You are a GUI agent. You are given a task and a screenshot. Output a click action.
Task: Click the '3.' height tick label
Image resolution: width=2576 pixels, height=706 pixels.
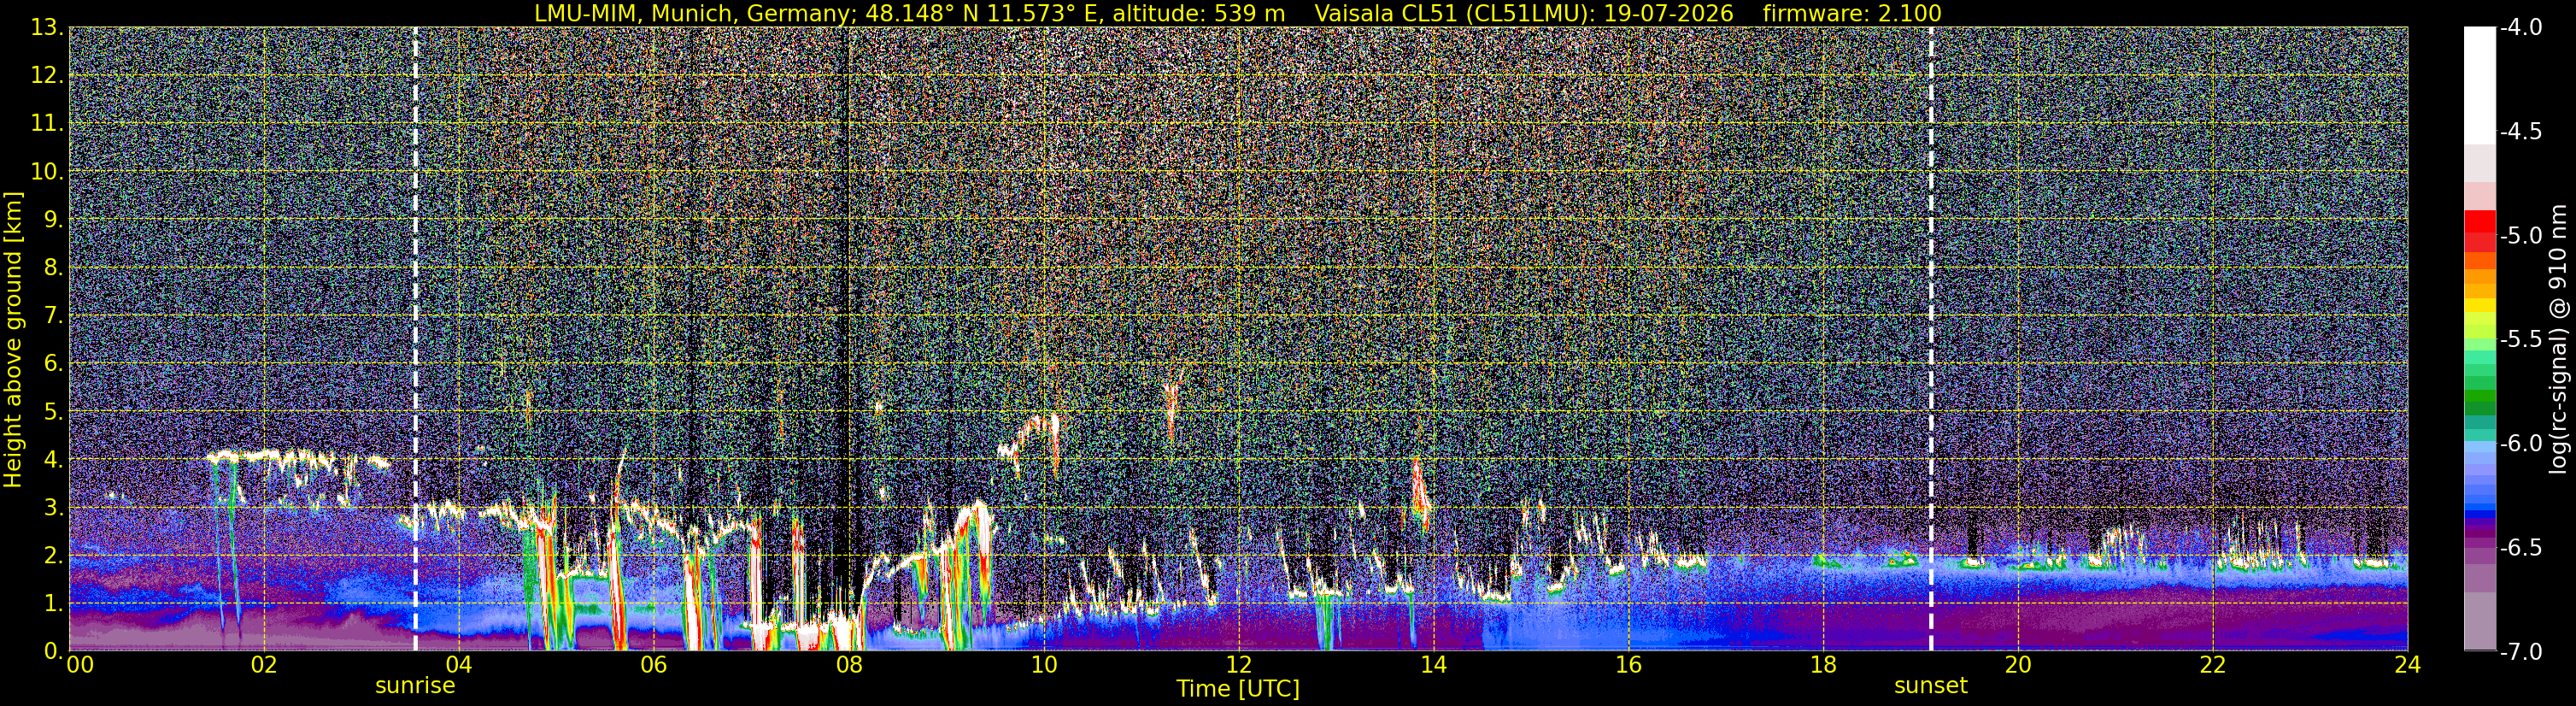[54, 508]
